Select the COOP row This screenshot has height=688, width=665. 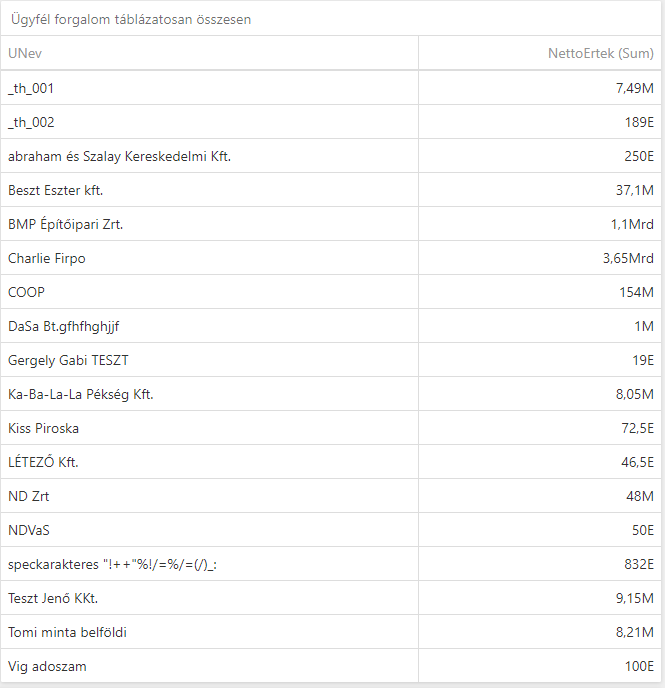(x=27, y=292)
